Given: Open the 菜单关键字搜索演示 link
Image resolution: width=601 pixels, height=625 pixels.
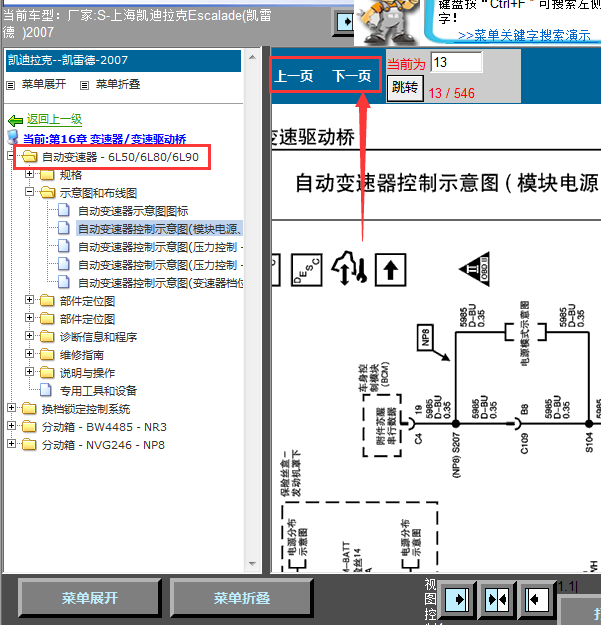Looking at the screenshot, I should click(x=524, y=35).
